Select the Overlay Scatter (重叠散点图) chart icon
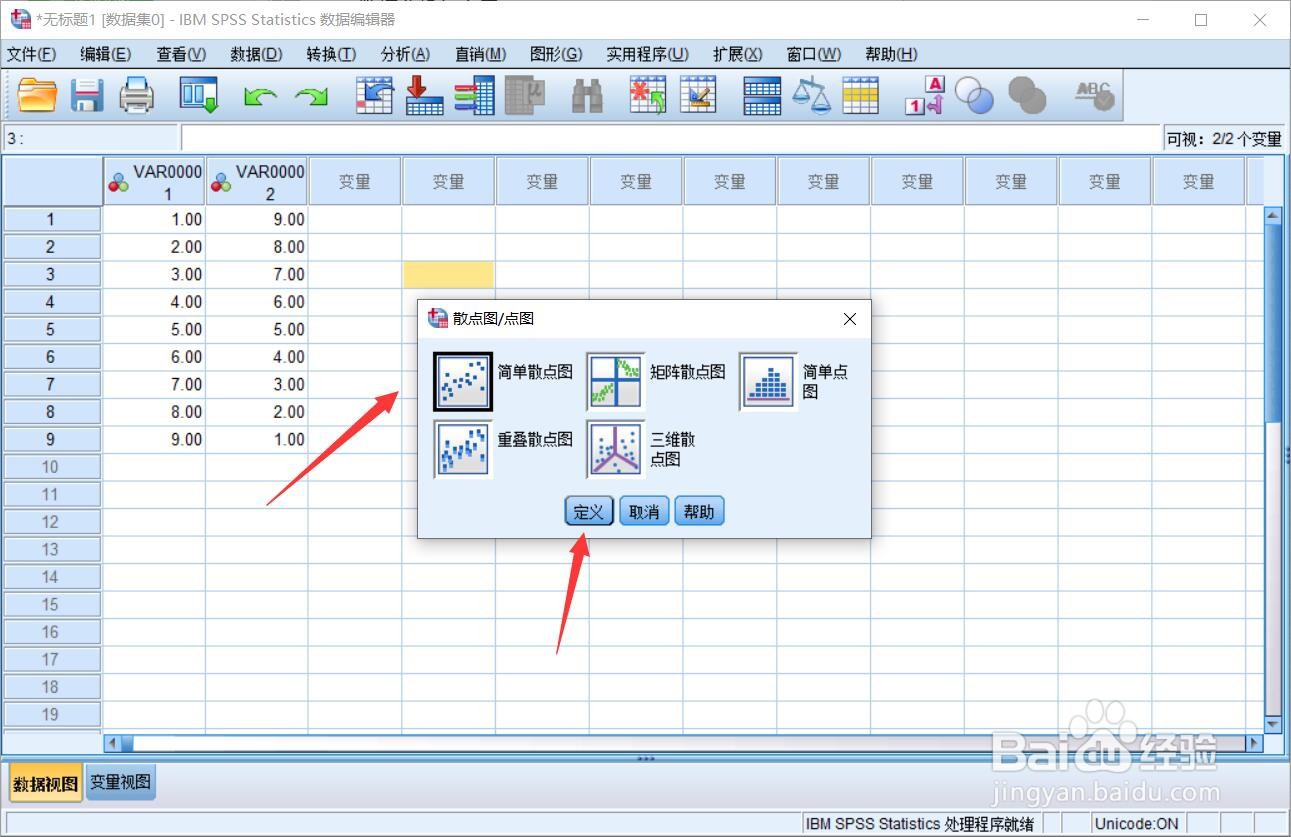 pyautogui.click(x=463, y=449)
